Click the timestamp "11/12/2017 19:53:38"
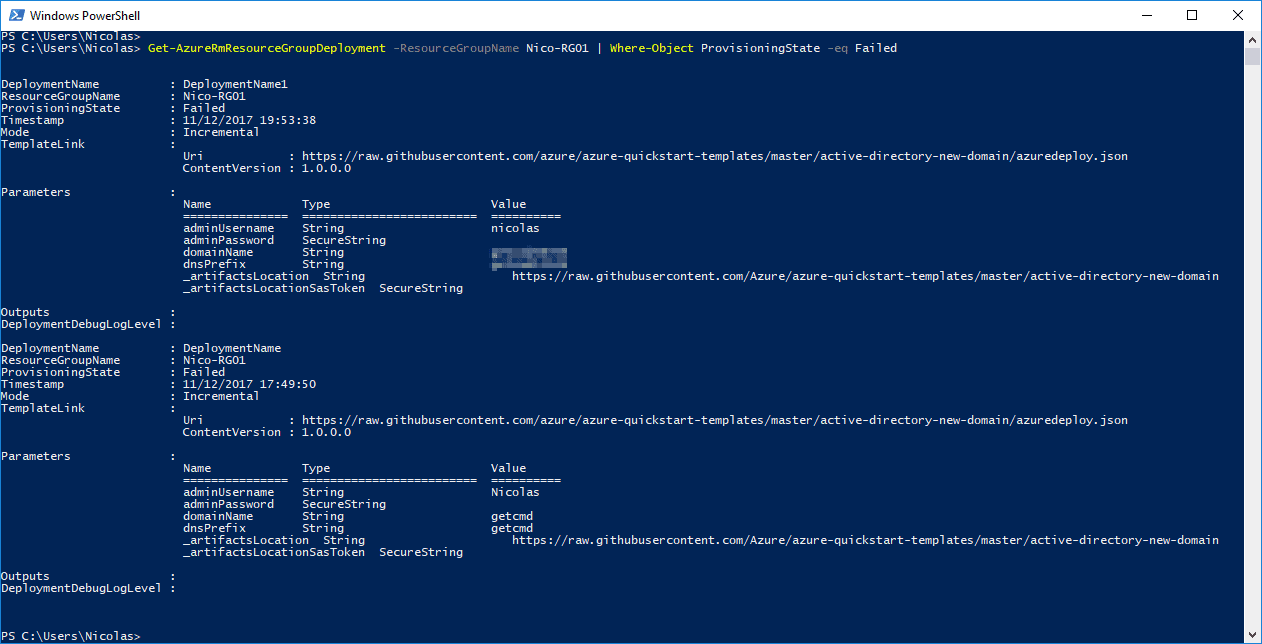Screen dimensions: 1262x644 (249, 120)
